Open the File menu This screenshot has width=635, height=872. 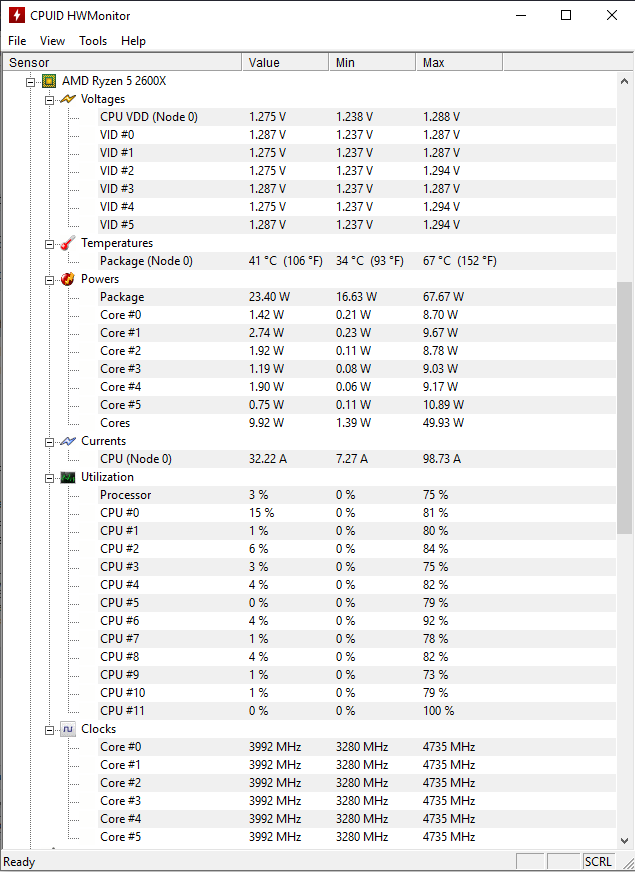(x=17, y=41)
